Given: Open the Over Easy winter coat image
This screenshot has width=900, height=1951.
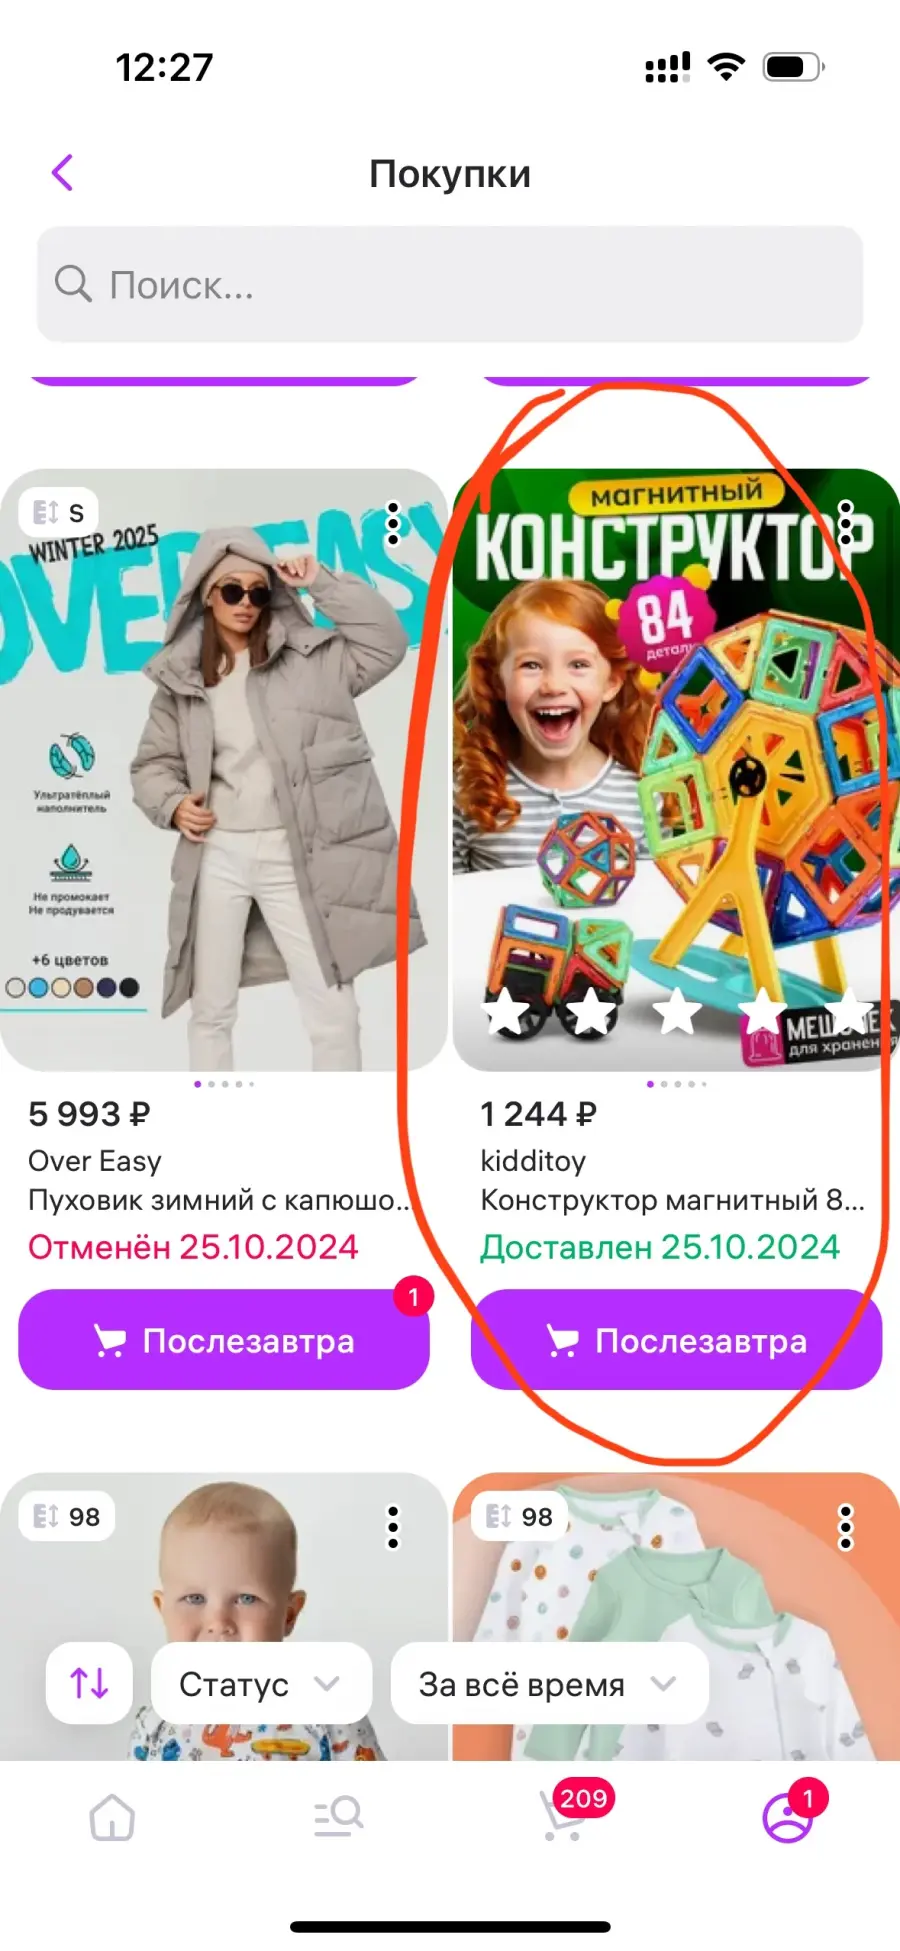Looking at the screenshot, I should click(224, 769).
